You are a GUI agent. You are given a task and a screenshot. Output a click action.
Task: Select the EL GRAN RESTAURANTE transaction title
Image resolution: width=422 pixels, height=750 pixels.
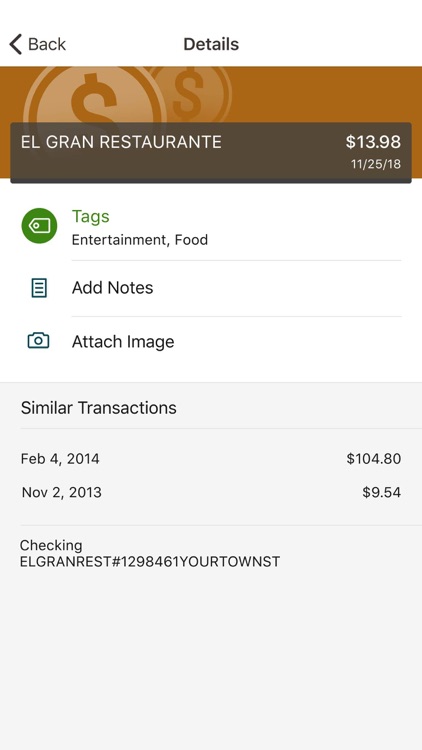(x=121, y=143)
